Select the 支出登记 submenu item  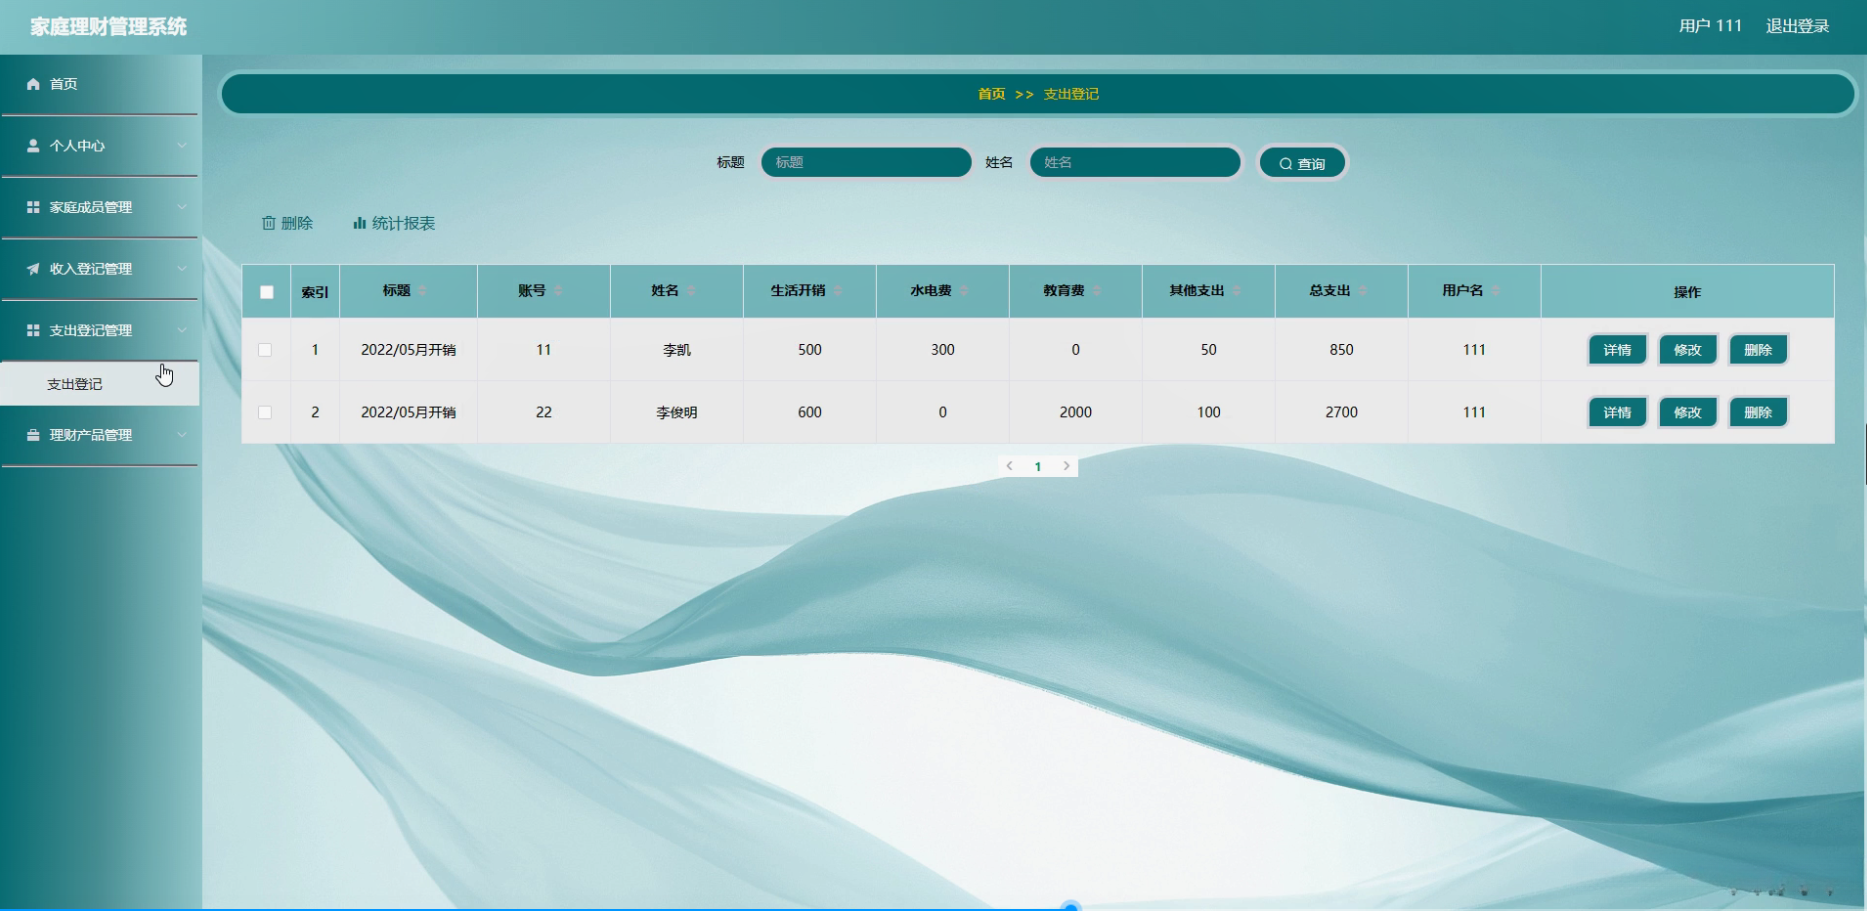click(100, 384)
